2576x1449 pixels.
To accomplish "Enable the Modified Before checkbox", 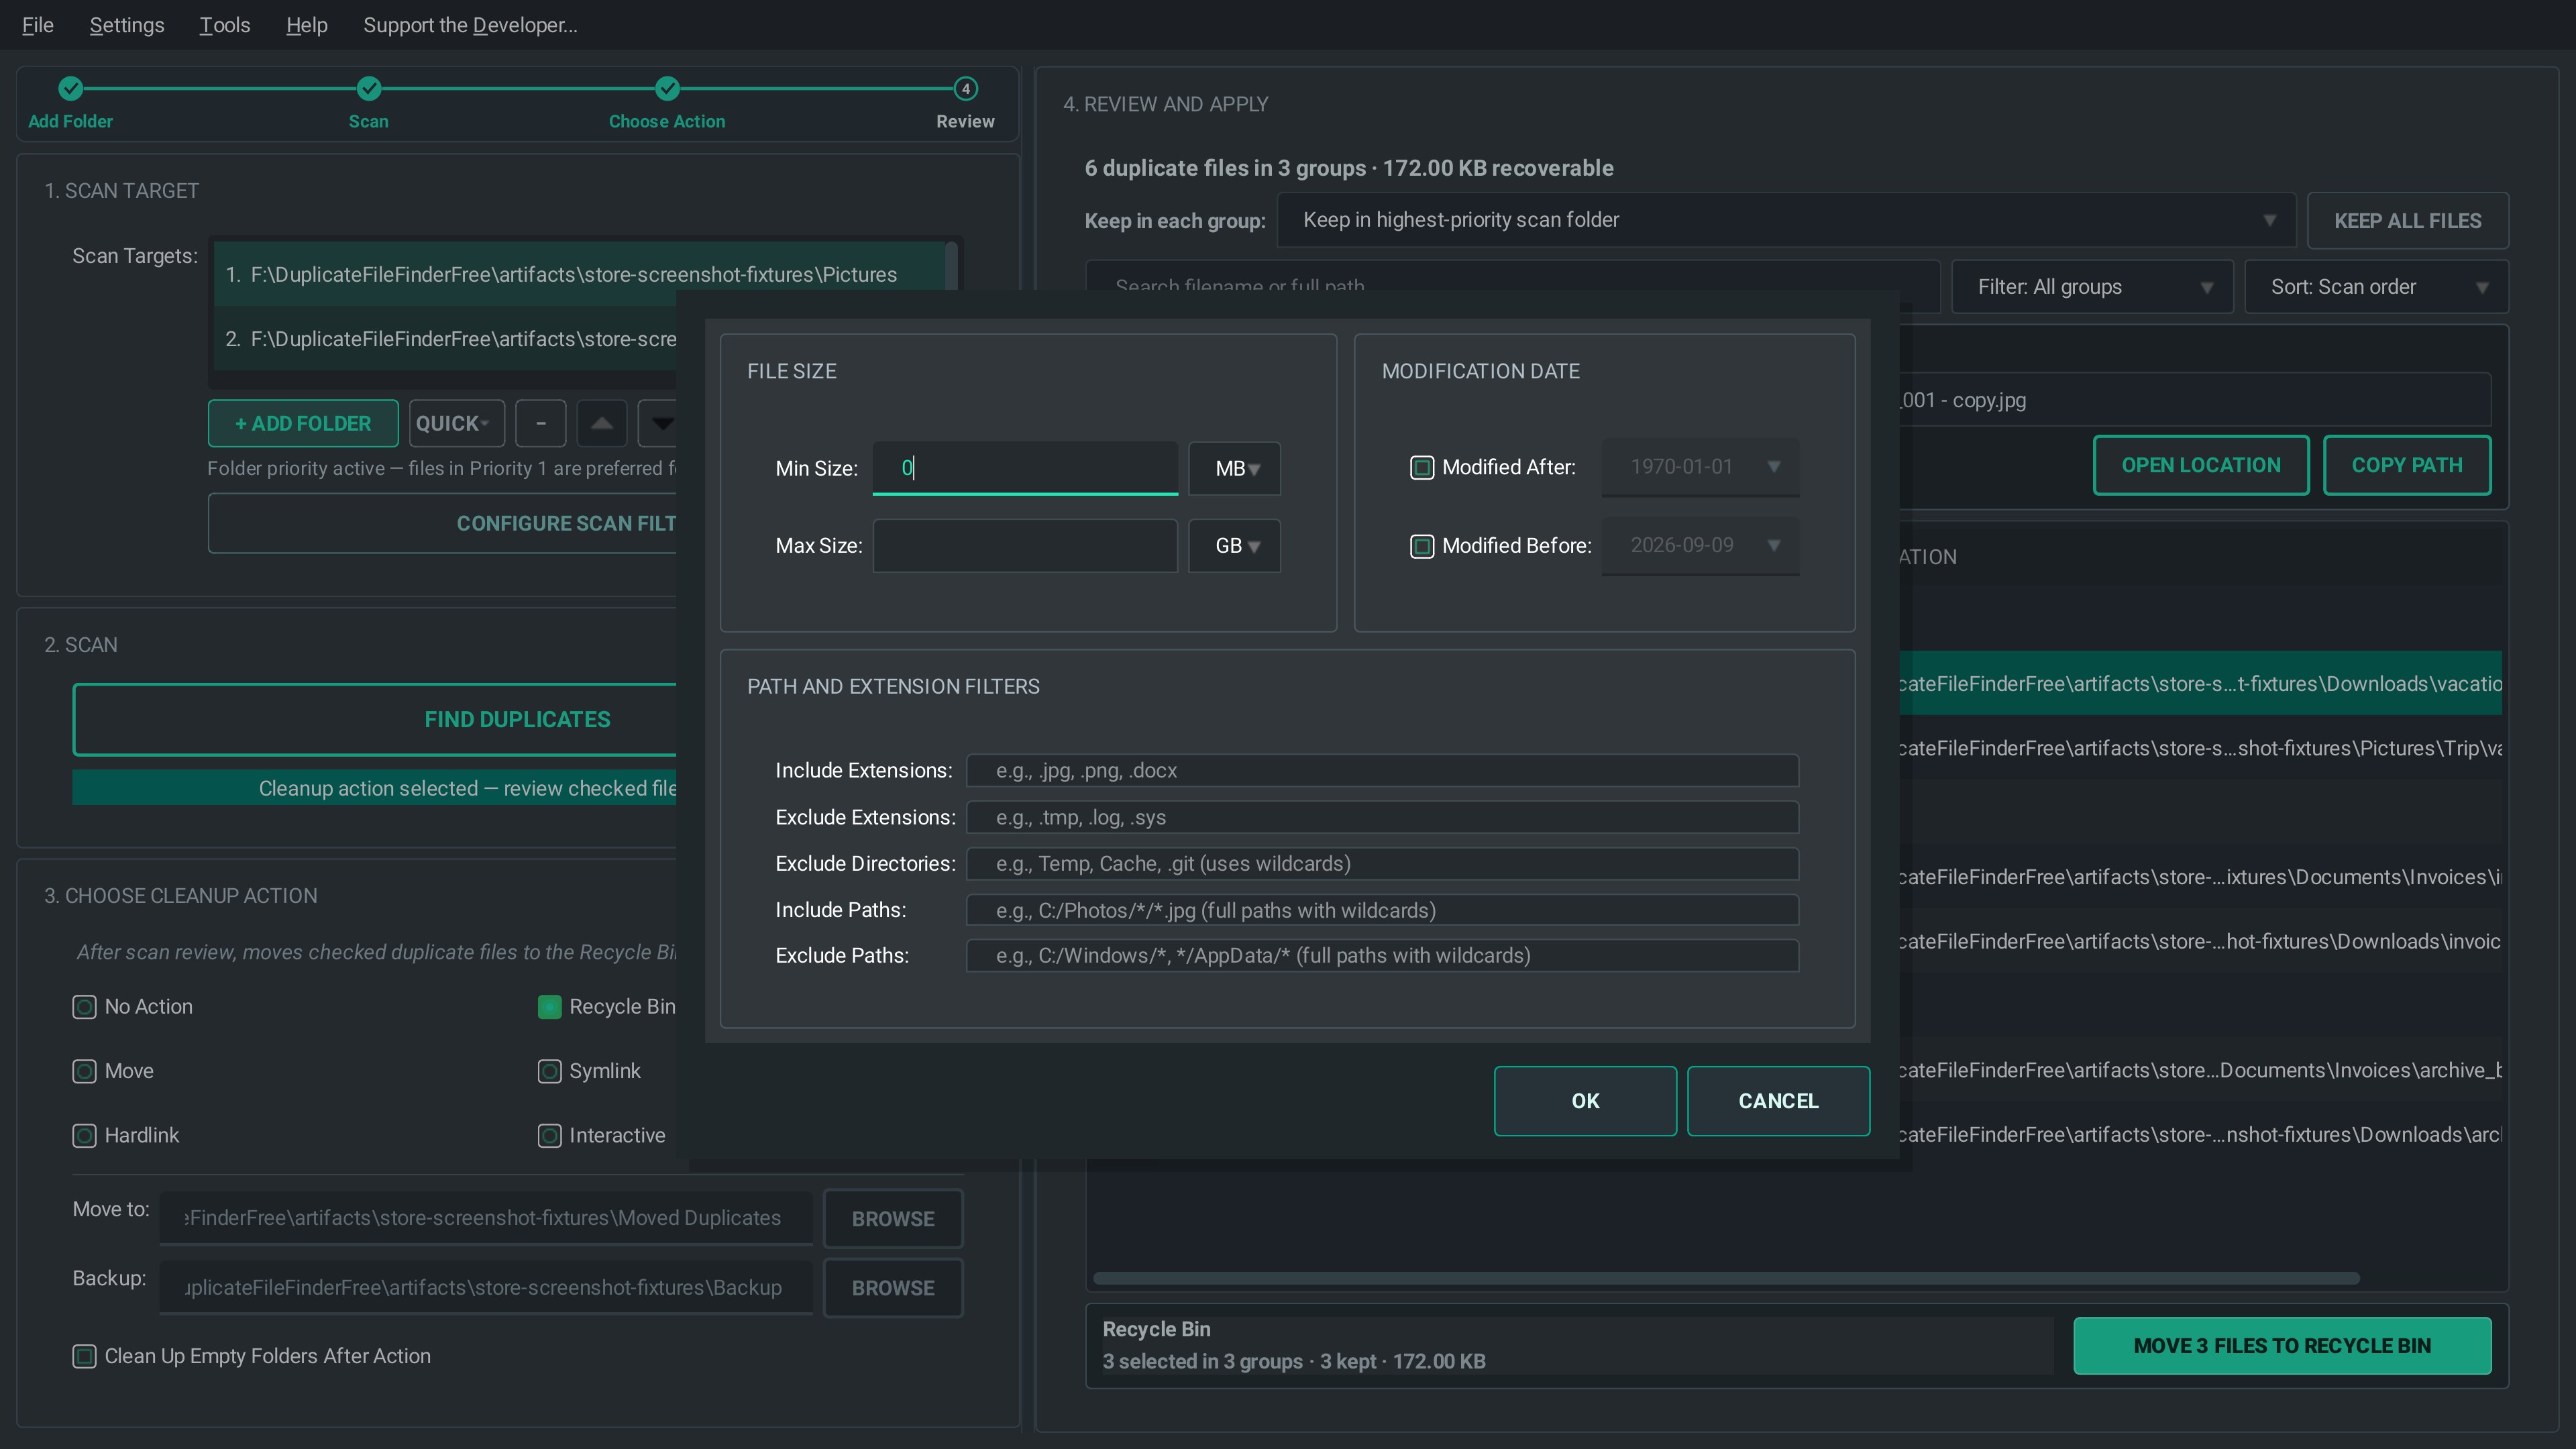I will 1421,546.
